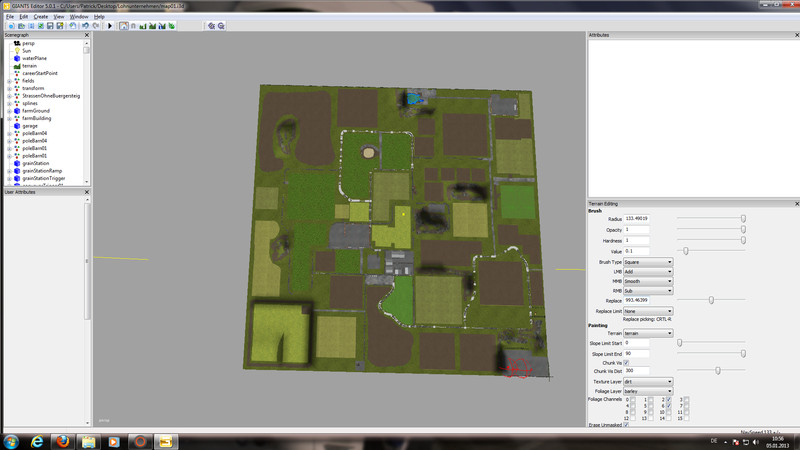Click the terrain node green icon

coord(17,66)
